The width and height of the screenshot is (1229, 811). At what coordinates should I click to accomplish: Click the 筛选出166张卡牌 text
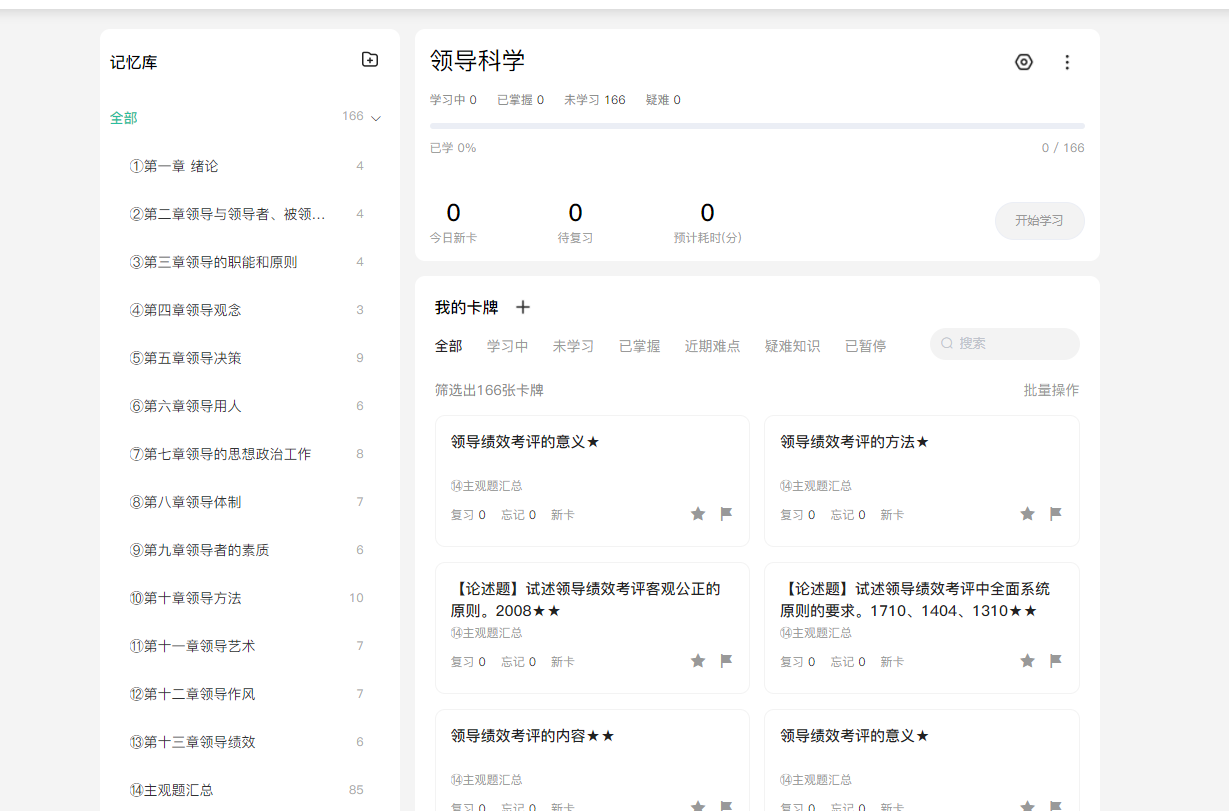pyautogui.click(x=489, y=390)
